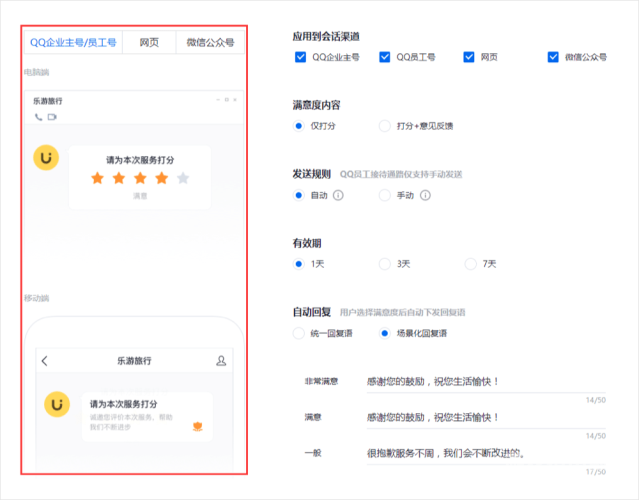Click the fifth gray rating star
Viewport: 639px width, 500px height.
[183, 178]
